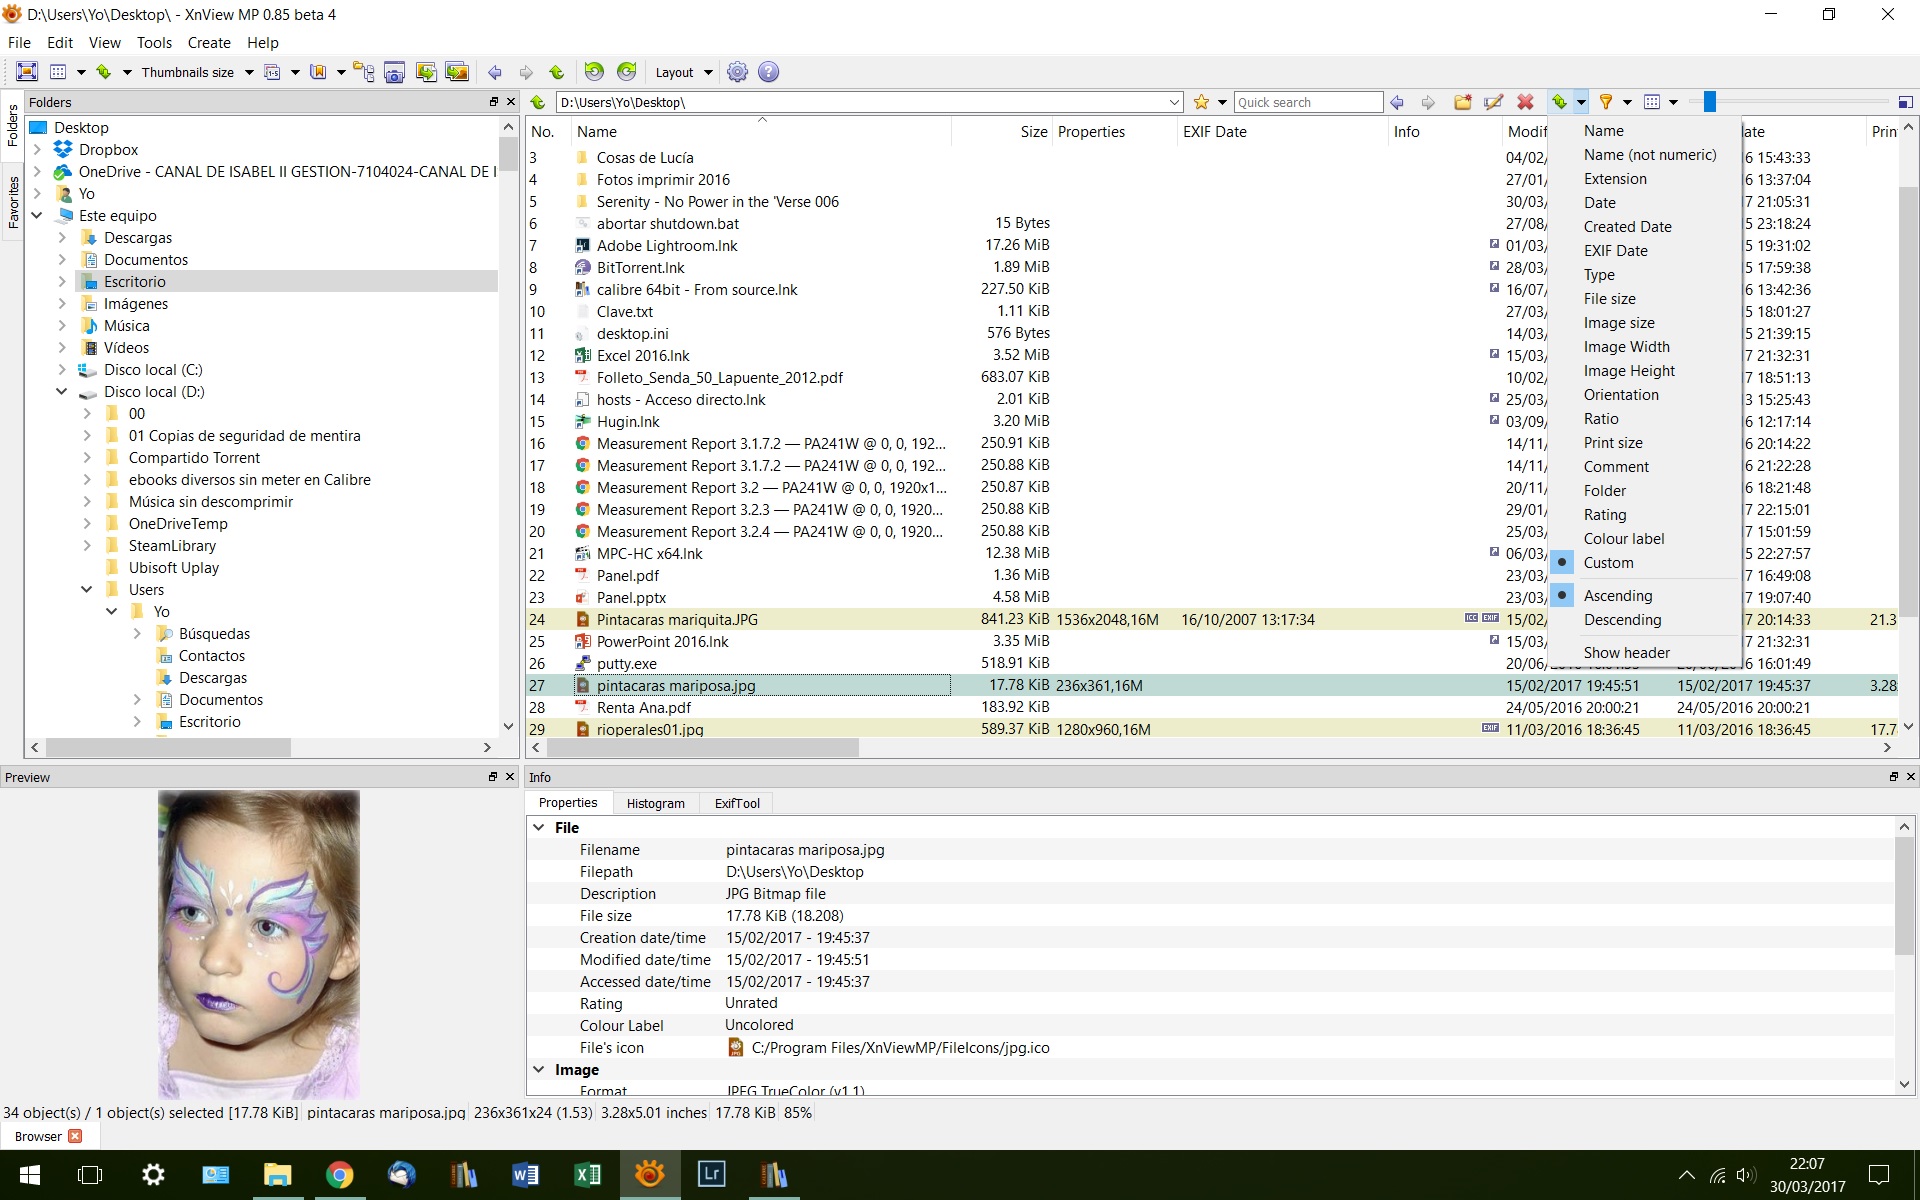Open the settings gear icon
Viewport: 1920px width, 1200px height.
point(737,72)
